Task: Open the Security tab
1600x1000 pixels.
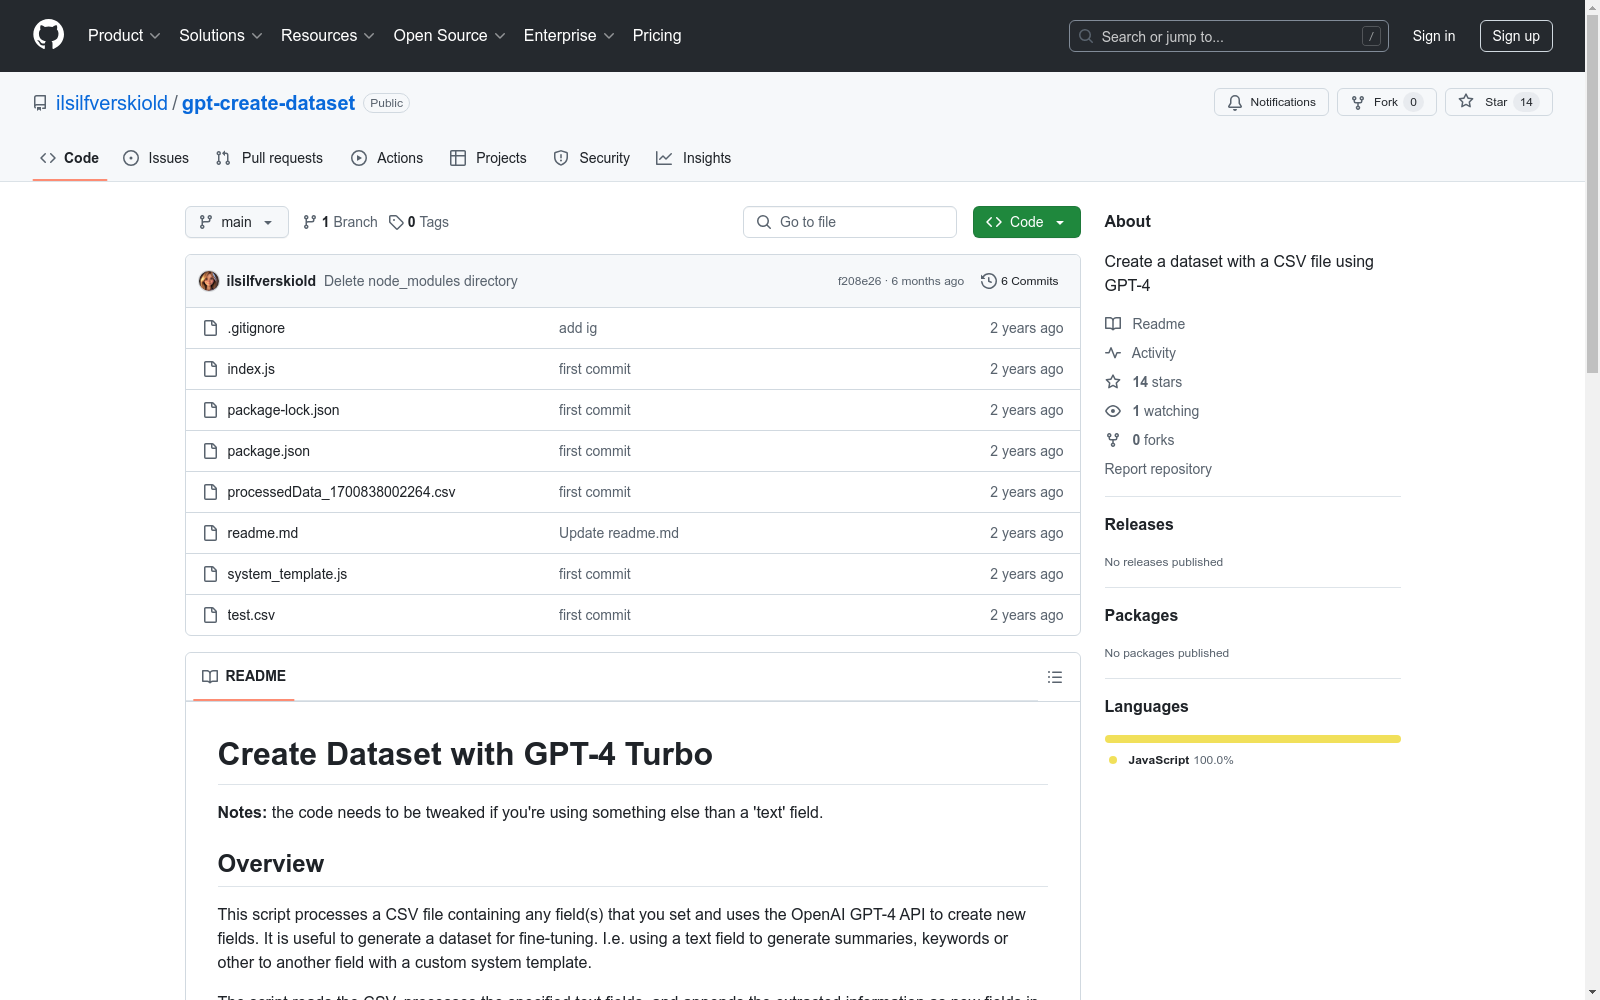Action: [x=592, y=158]
